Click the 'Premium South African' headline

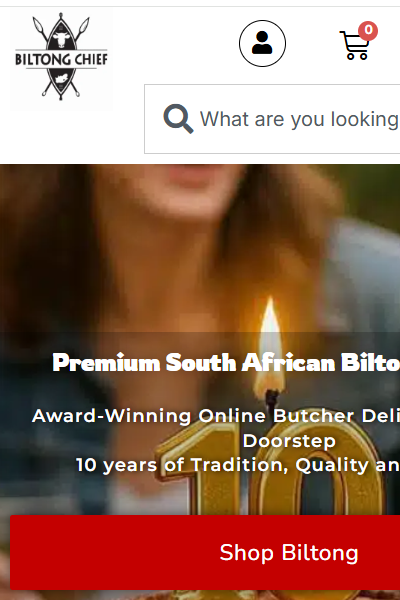tap(226, 362)
